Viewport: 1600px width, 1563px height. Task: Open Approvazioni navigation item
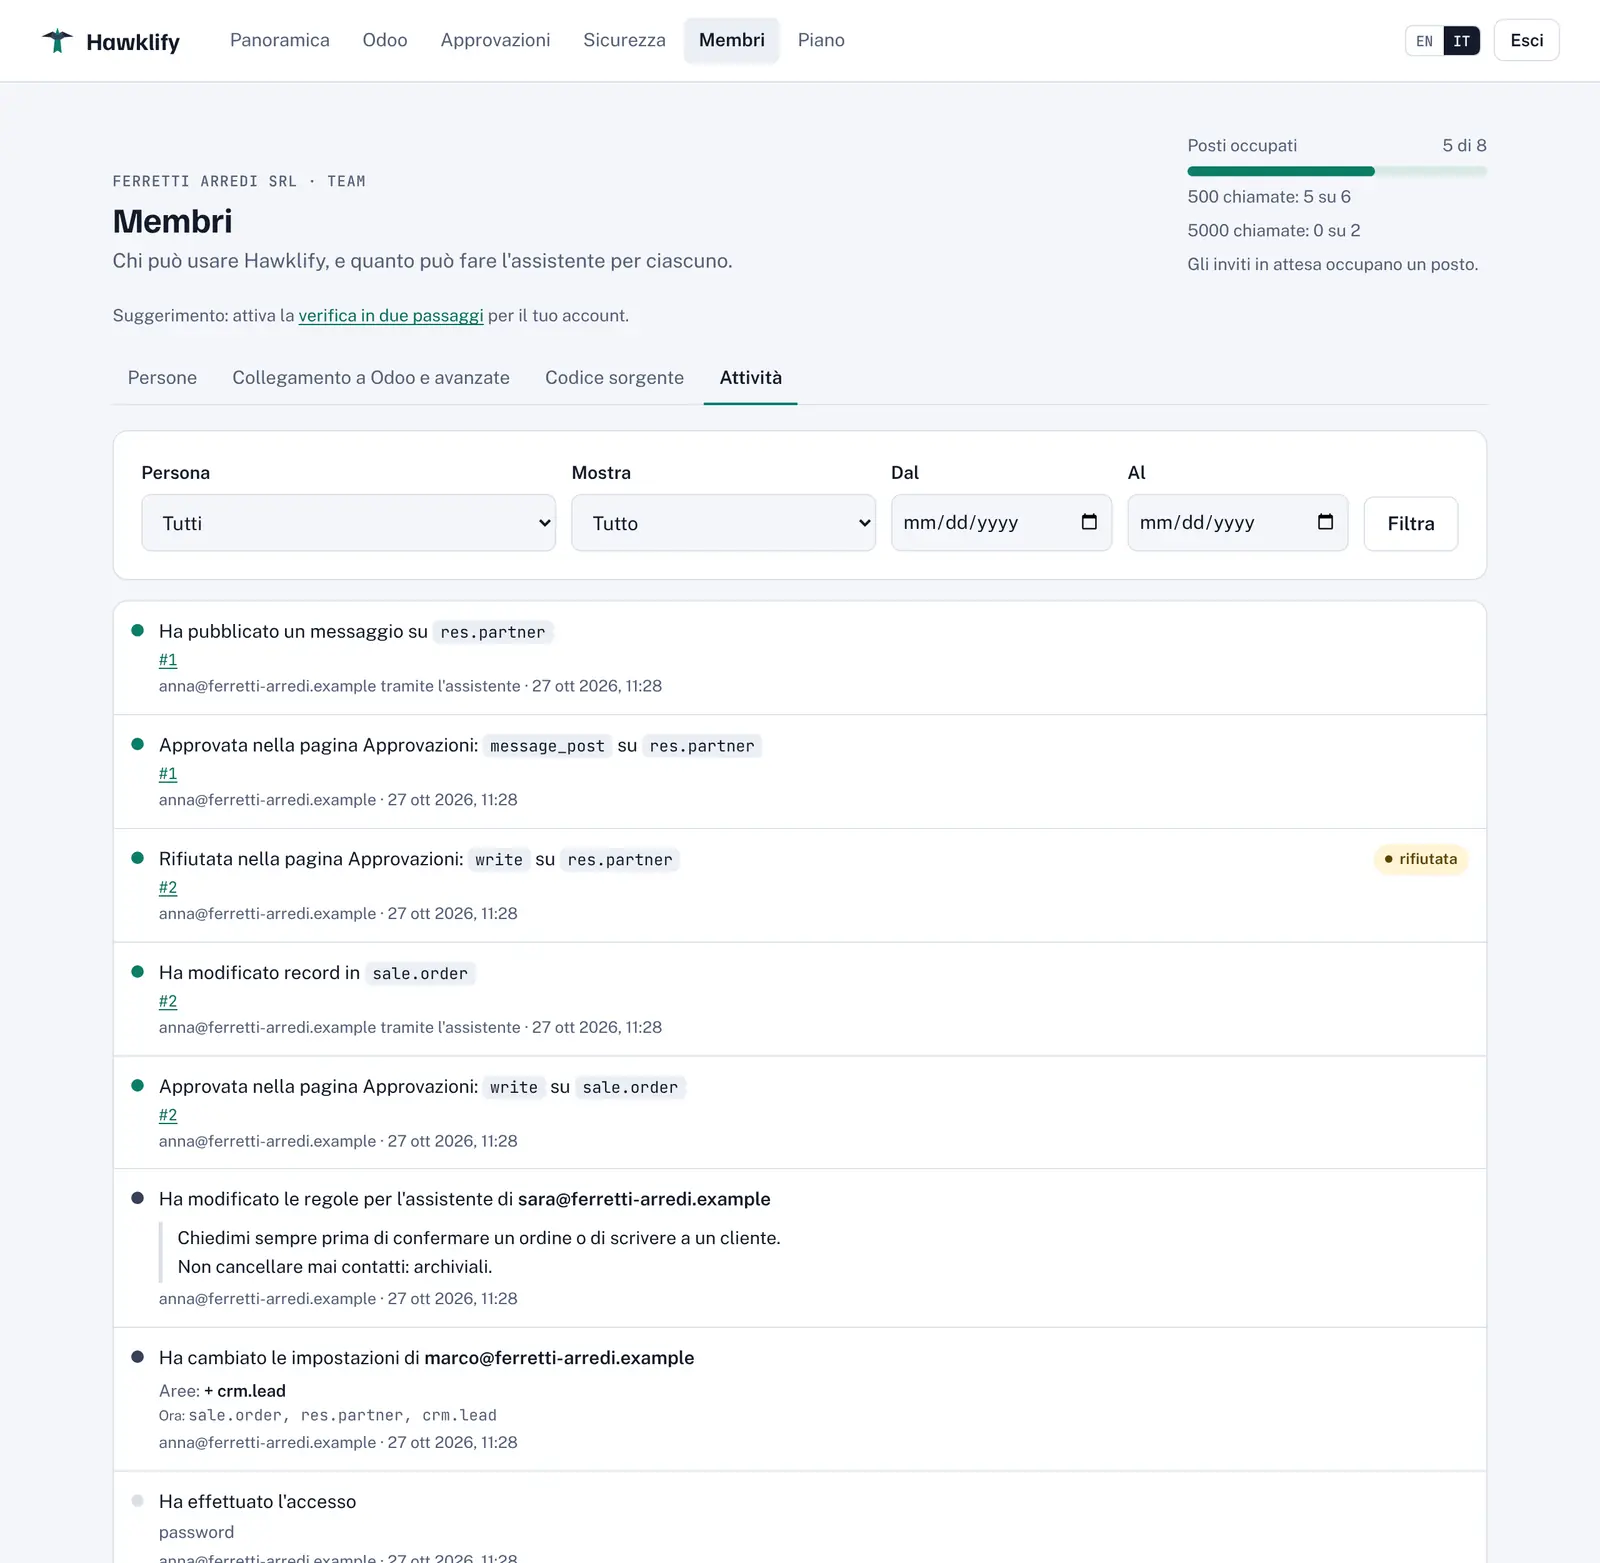[495, 40]
